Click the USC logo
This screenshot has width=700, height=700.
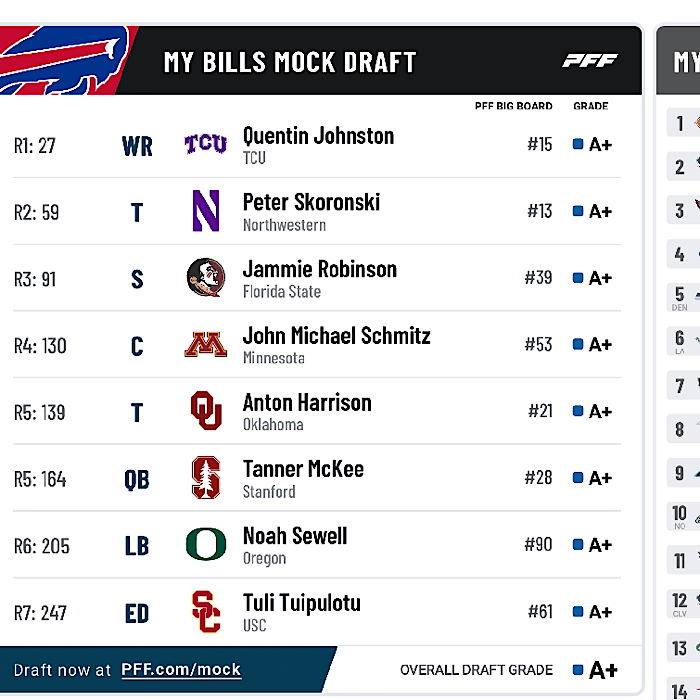(206, 612)
